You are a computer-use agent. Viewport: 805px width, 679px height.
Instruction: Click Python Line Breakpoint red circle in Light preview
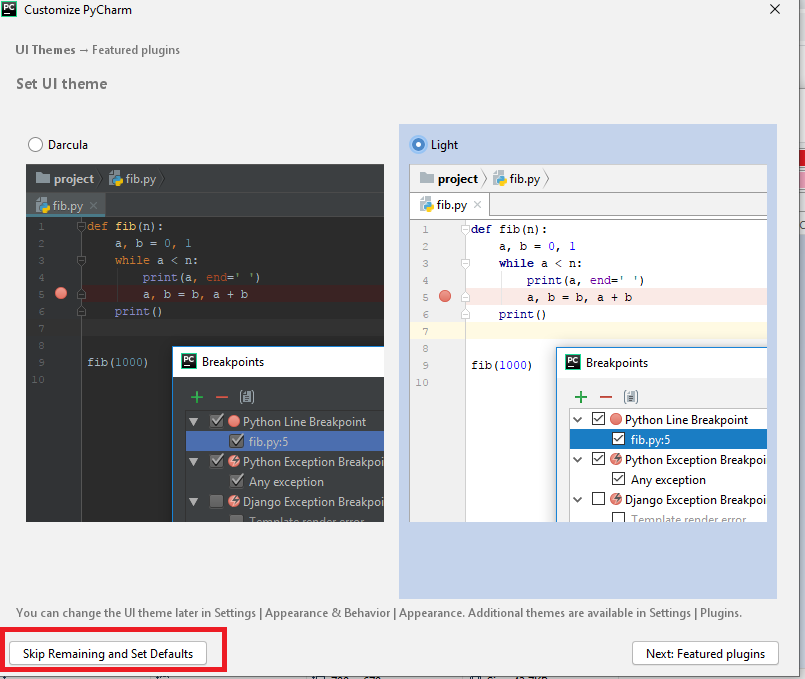pyautogui.click(x=616, y=419)
